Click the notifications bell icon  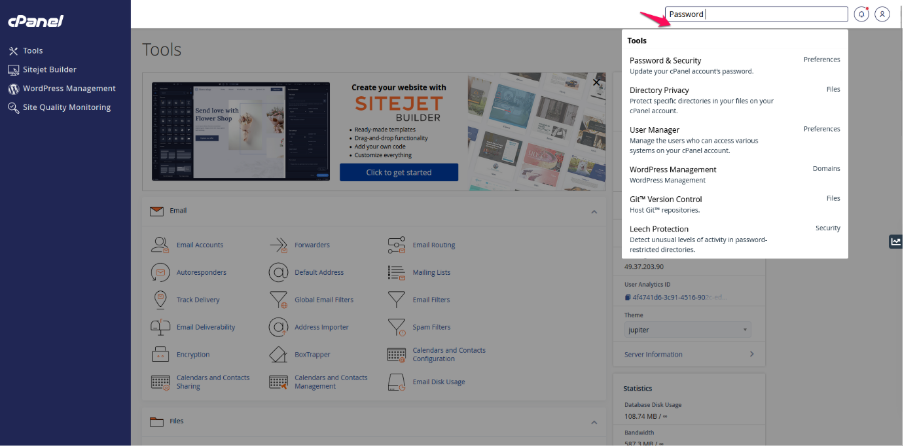(861, 14)
